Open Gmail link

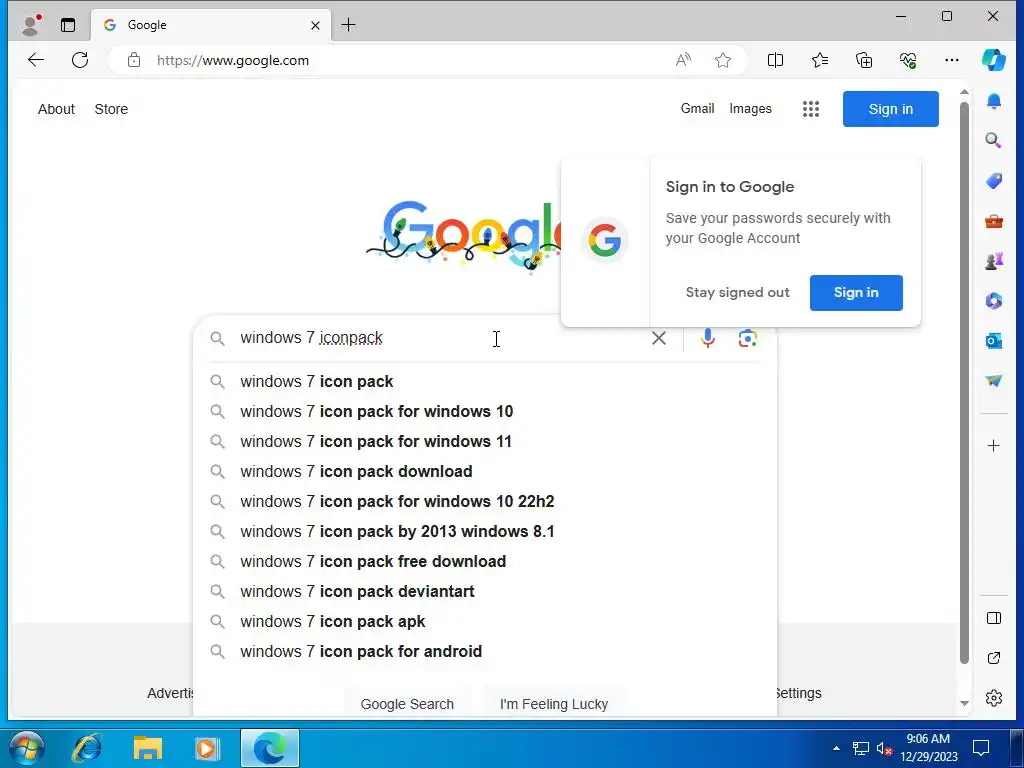tap(697, 108)
